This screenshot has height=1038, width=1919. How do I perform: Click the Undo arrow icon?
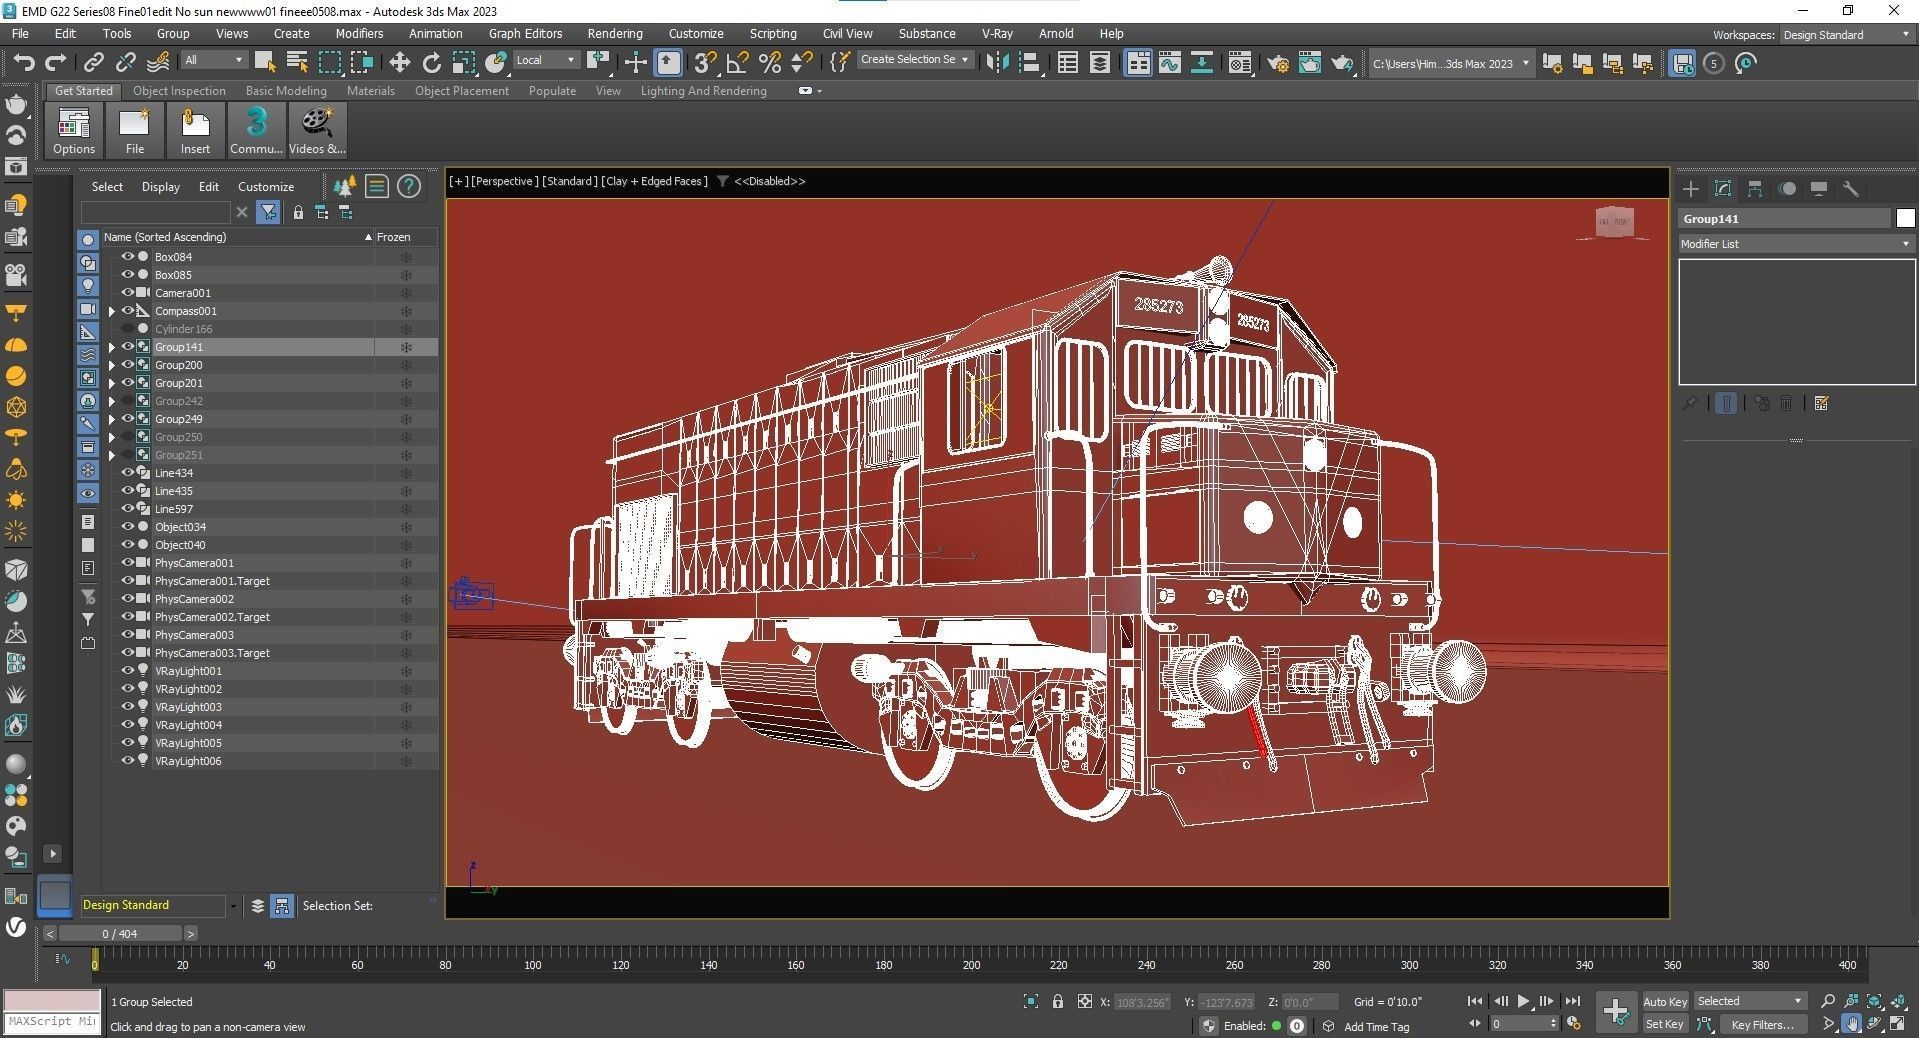pyautogui.click(x=24, y=63)
